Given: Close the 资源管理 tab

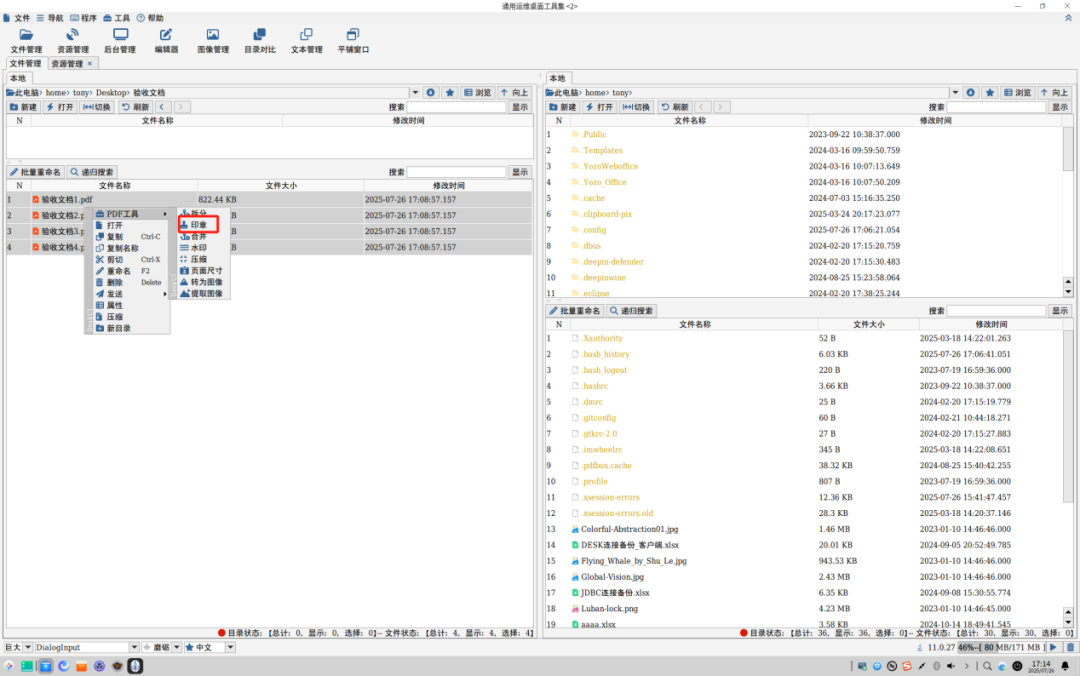Looking at the screenshot, I should pos(90,63).
